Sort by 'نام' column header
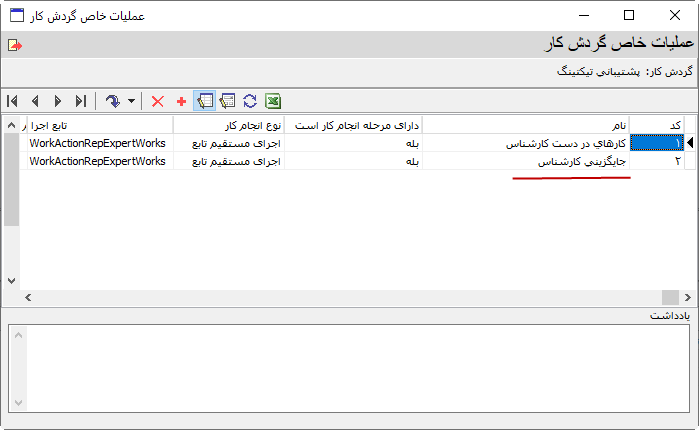The width and height of the screenshot is (699, 430). tap(531, 125)
